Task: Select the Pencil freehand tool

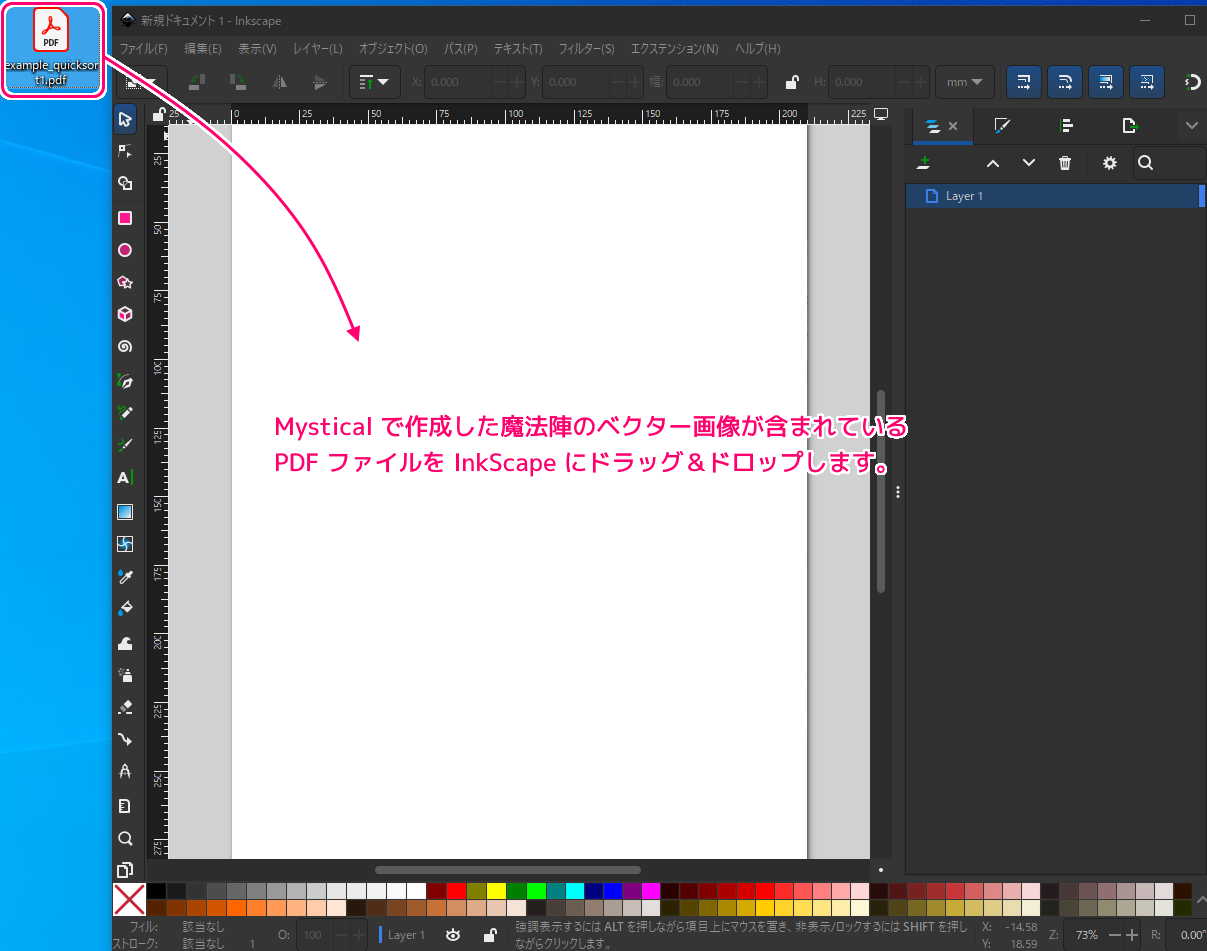Action: 125,412
